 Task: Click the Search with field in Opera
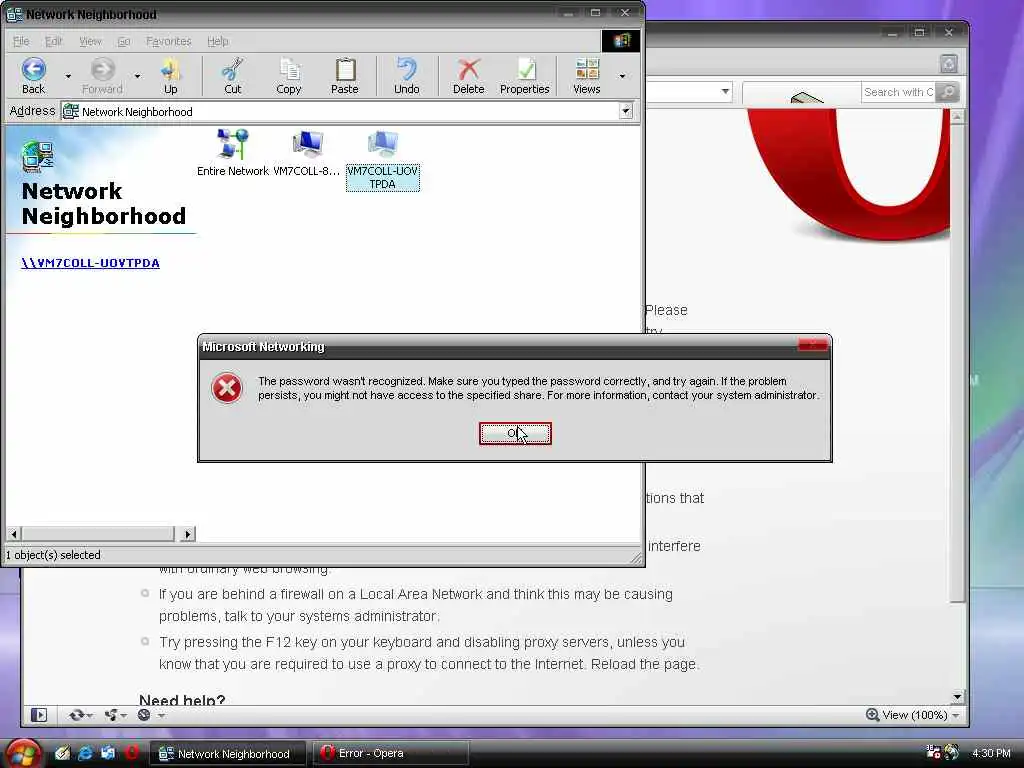(x=898, y=92)
